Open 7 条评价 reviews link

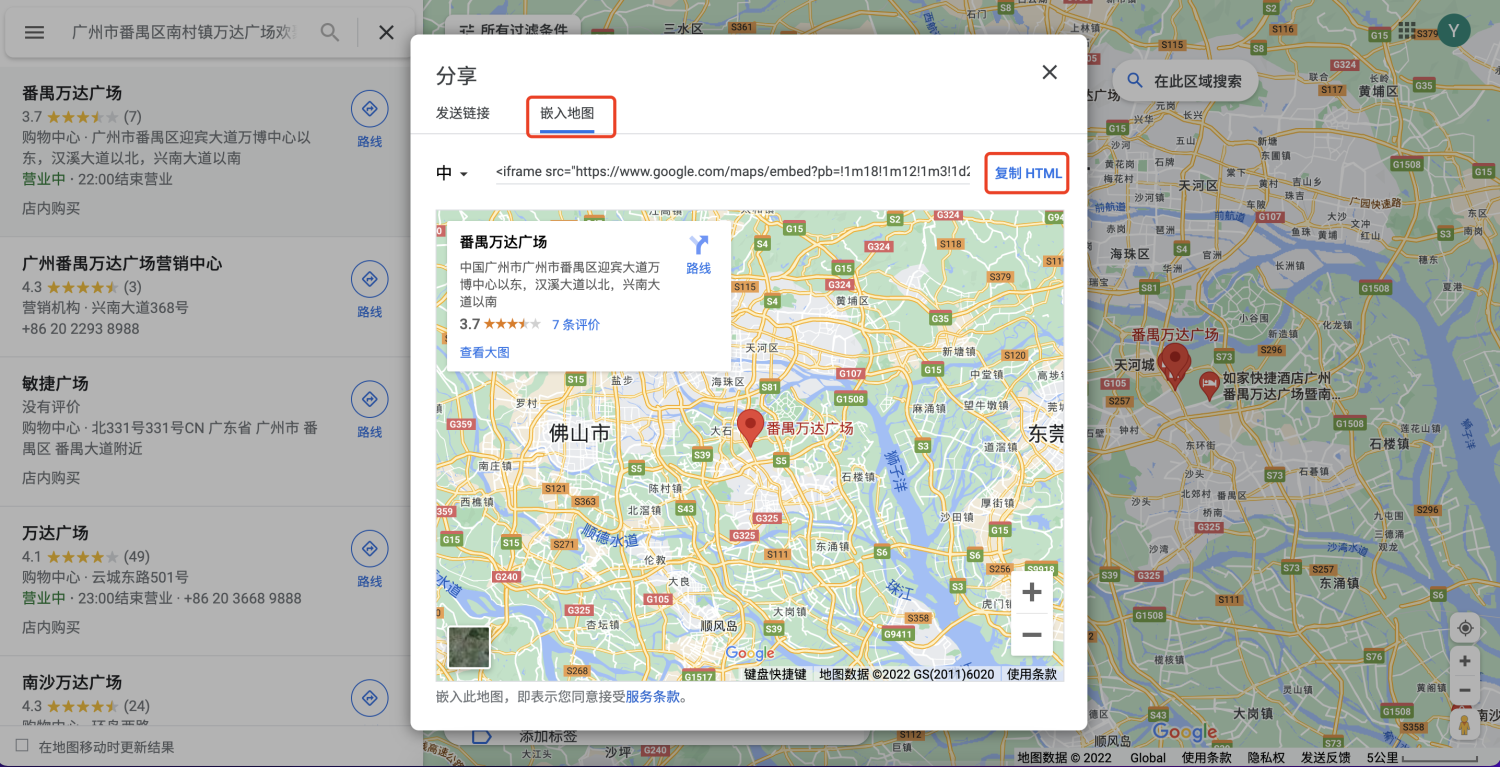coord(576,324)
